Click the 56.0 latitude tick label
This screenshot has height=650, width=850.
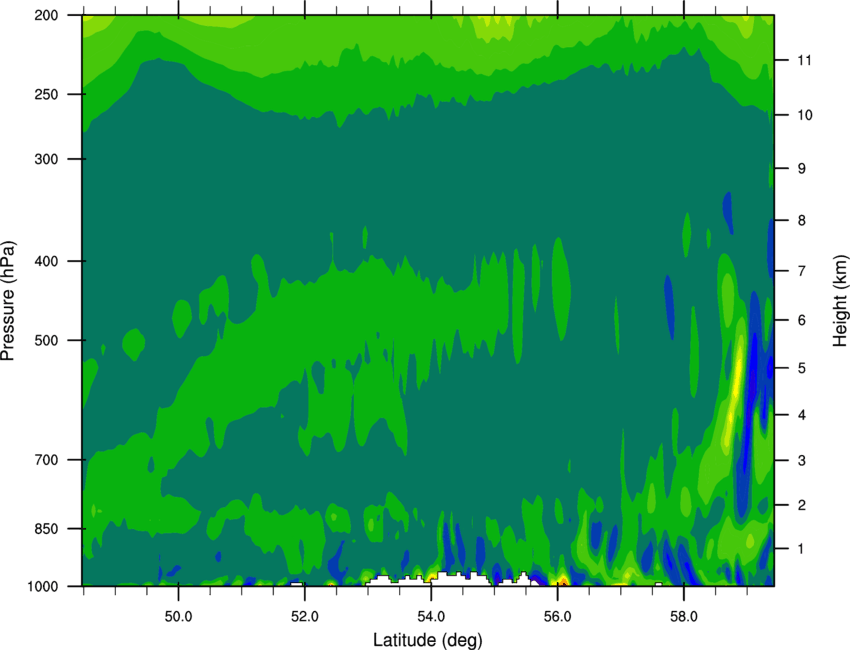click(x=557, y=617)
